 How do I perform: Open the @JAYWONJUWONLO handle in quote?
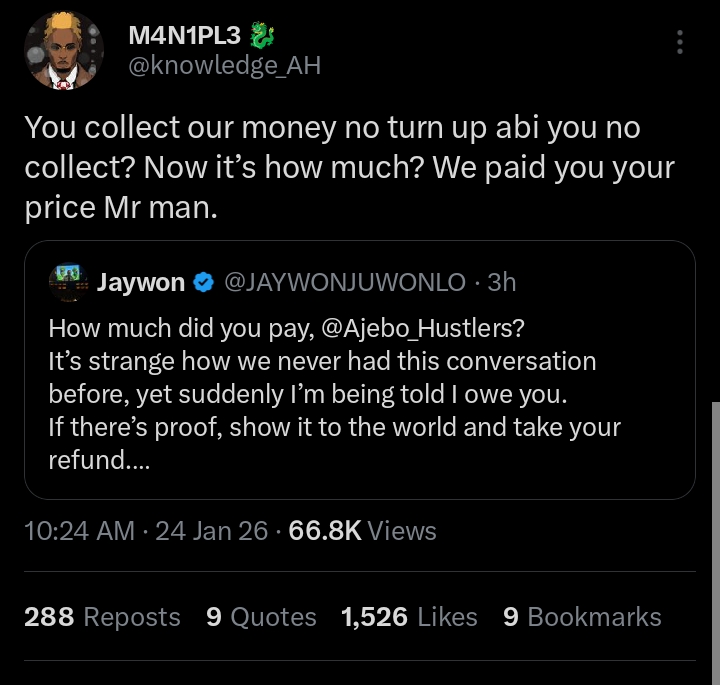tap(344, 283)
